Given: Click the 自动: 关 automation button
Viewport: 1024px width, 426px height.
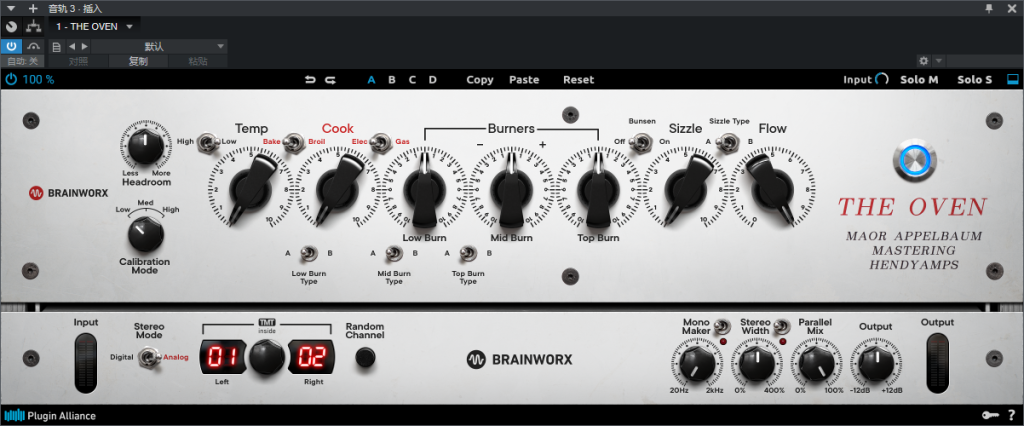Looking at the screenshot, I should [23, 61].
